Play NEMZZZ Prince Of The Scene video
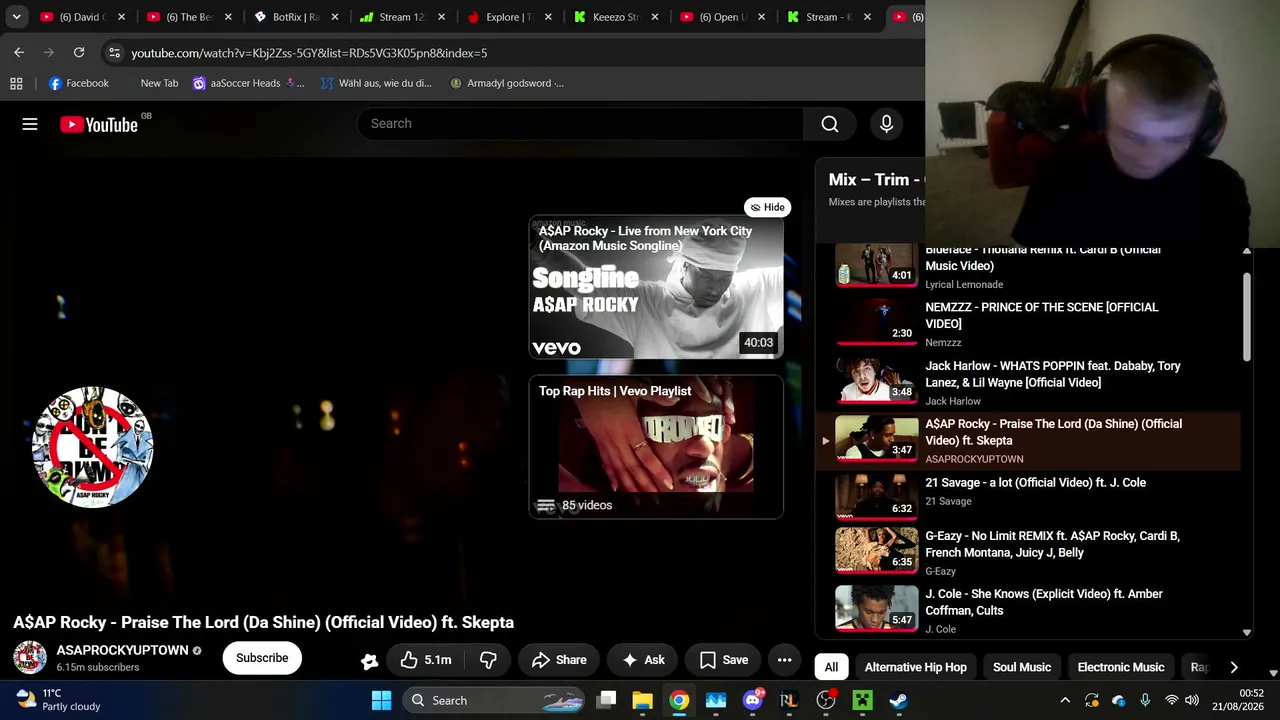The height and width of the screenshot is (720, 1280). pos(1029,323)
